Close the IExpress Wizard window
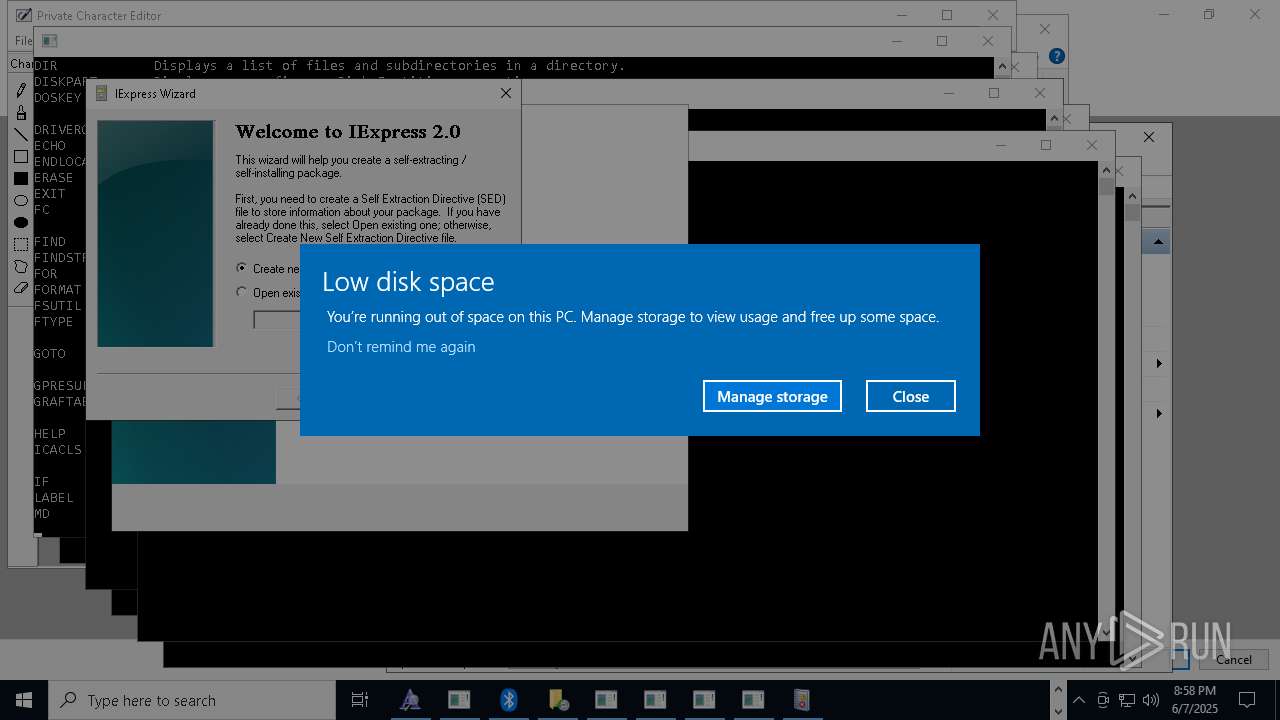The image size is (1280, 720). 506,93
